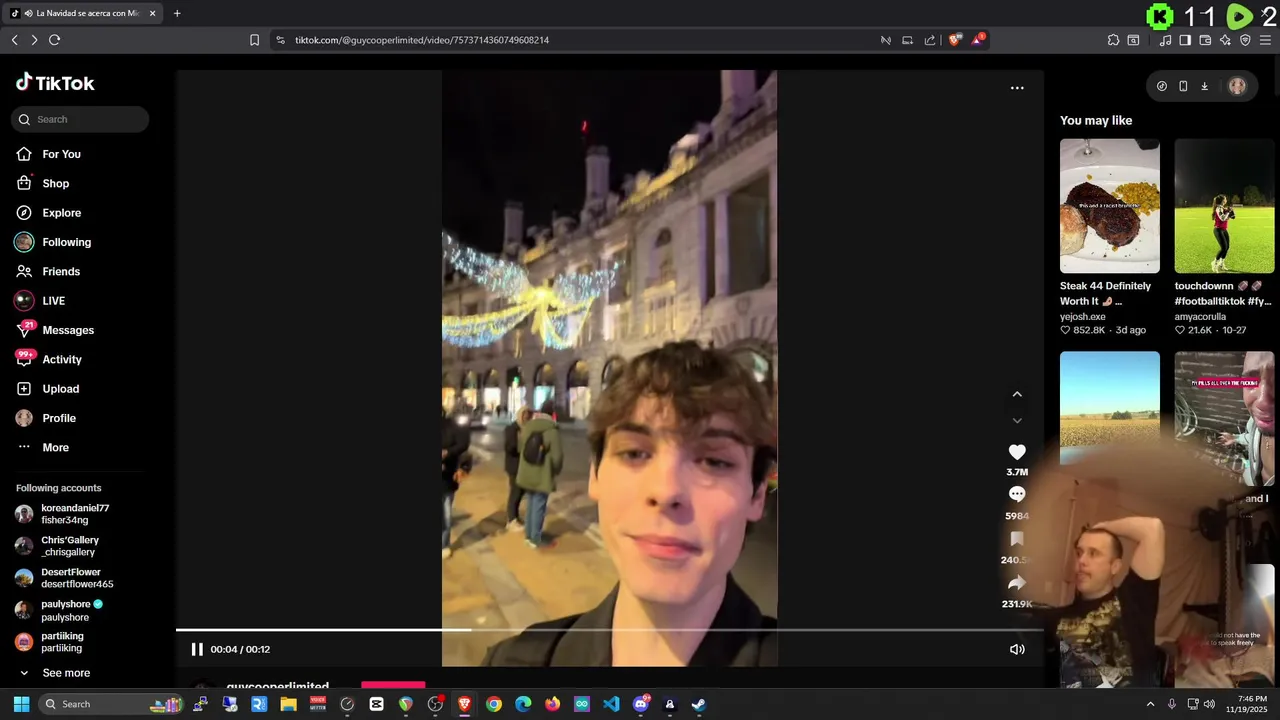Go back to previous page
The image size is (1280, 720).
14,40
